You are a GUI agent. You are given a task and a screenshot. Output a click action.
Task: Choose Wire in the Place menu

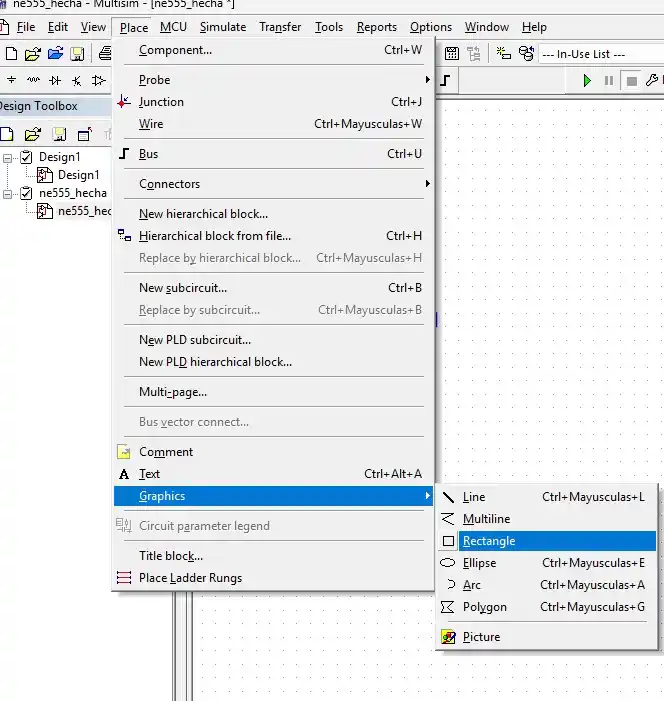tap(273, 124)
